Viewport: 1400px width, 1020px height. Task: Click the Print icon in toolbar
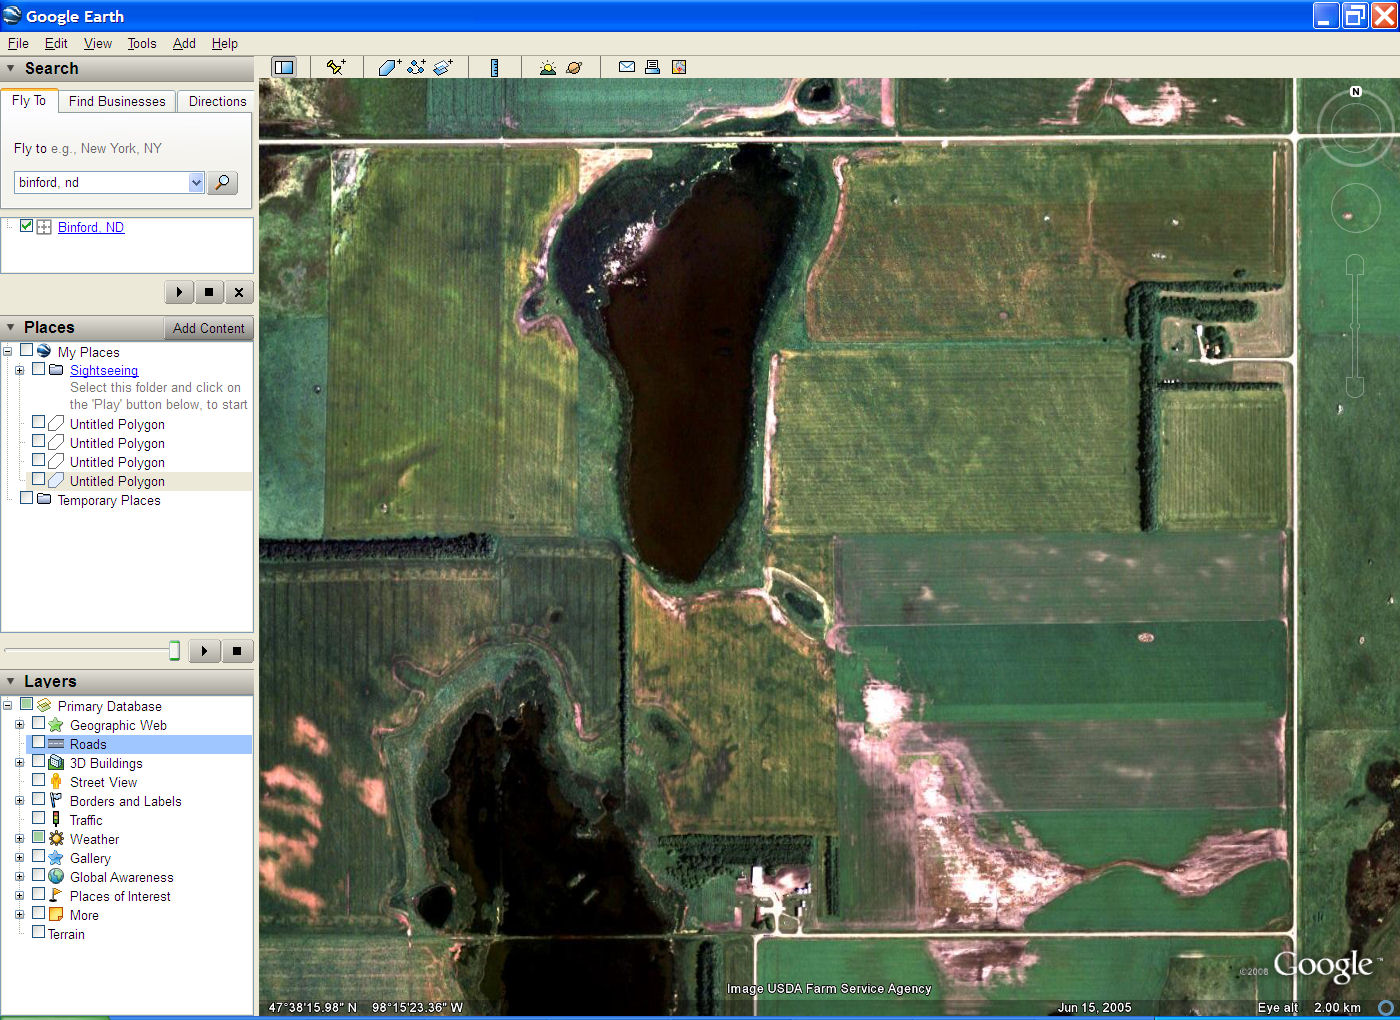pyautogui.click(x=652, y=67)
